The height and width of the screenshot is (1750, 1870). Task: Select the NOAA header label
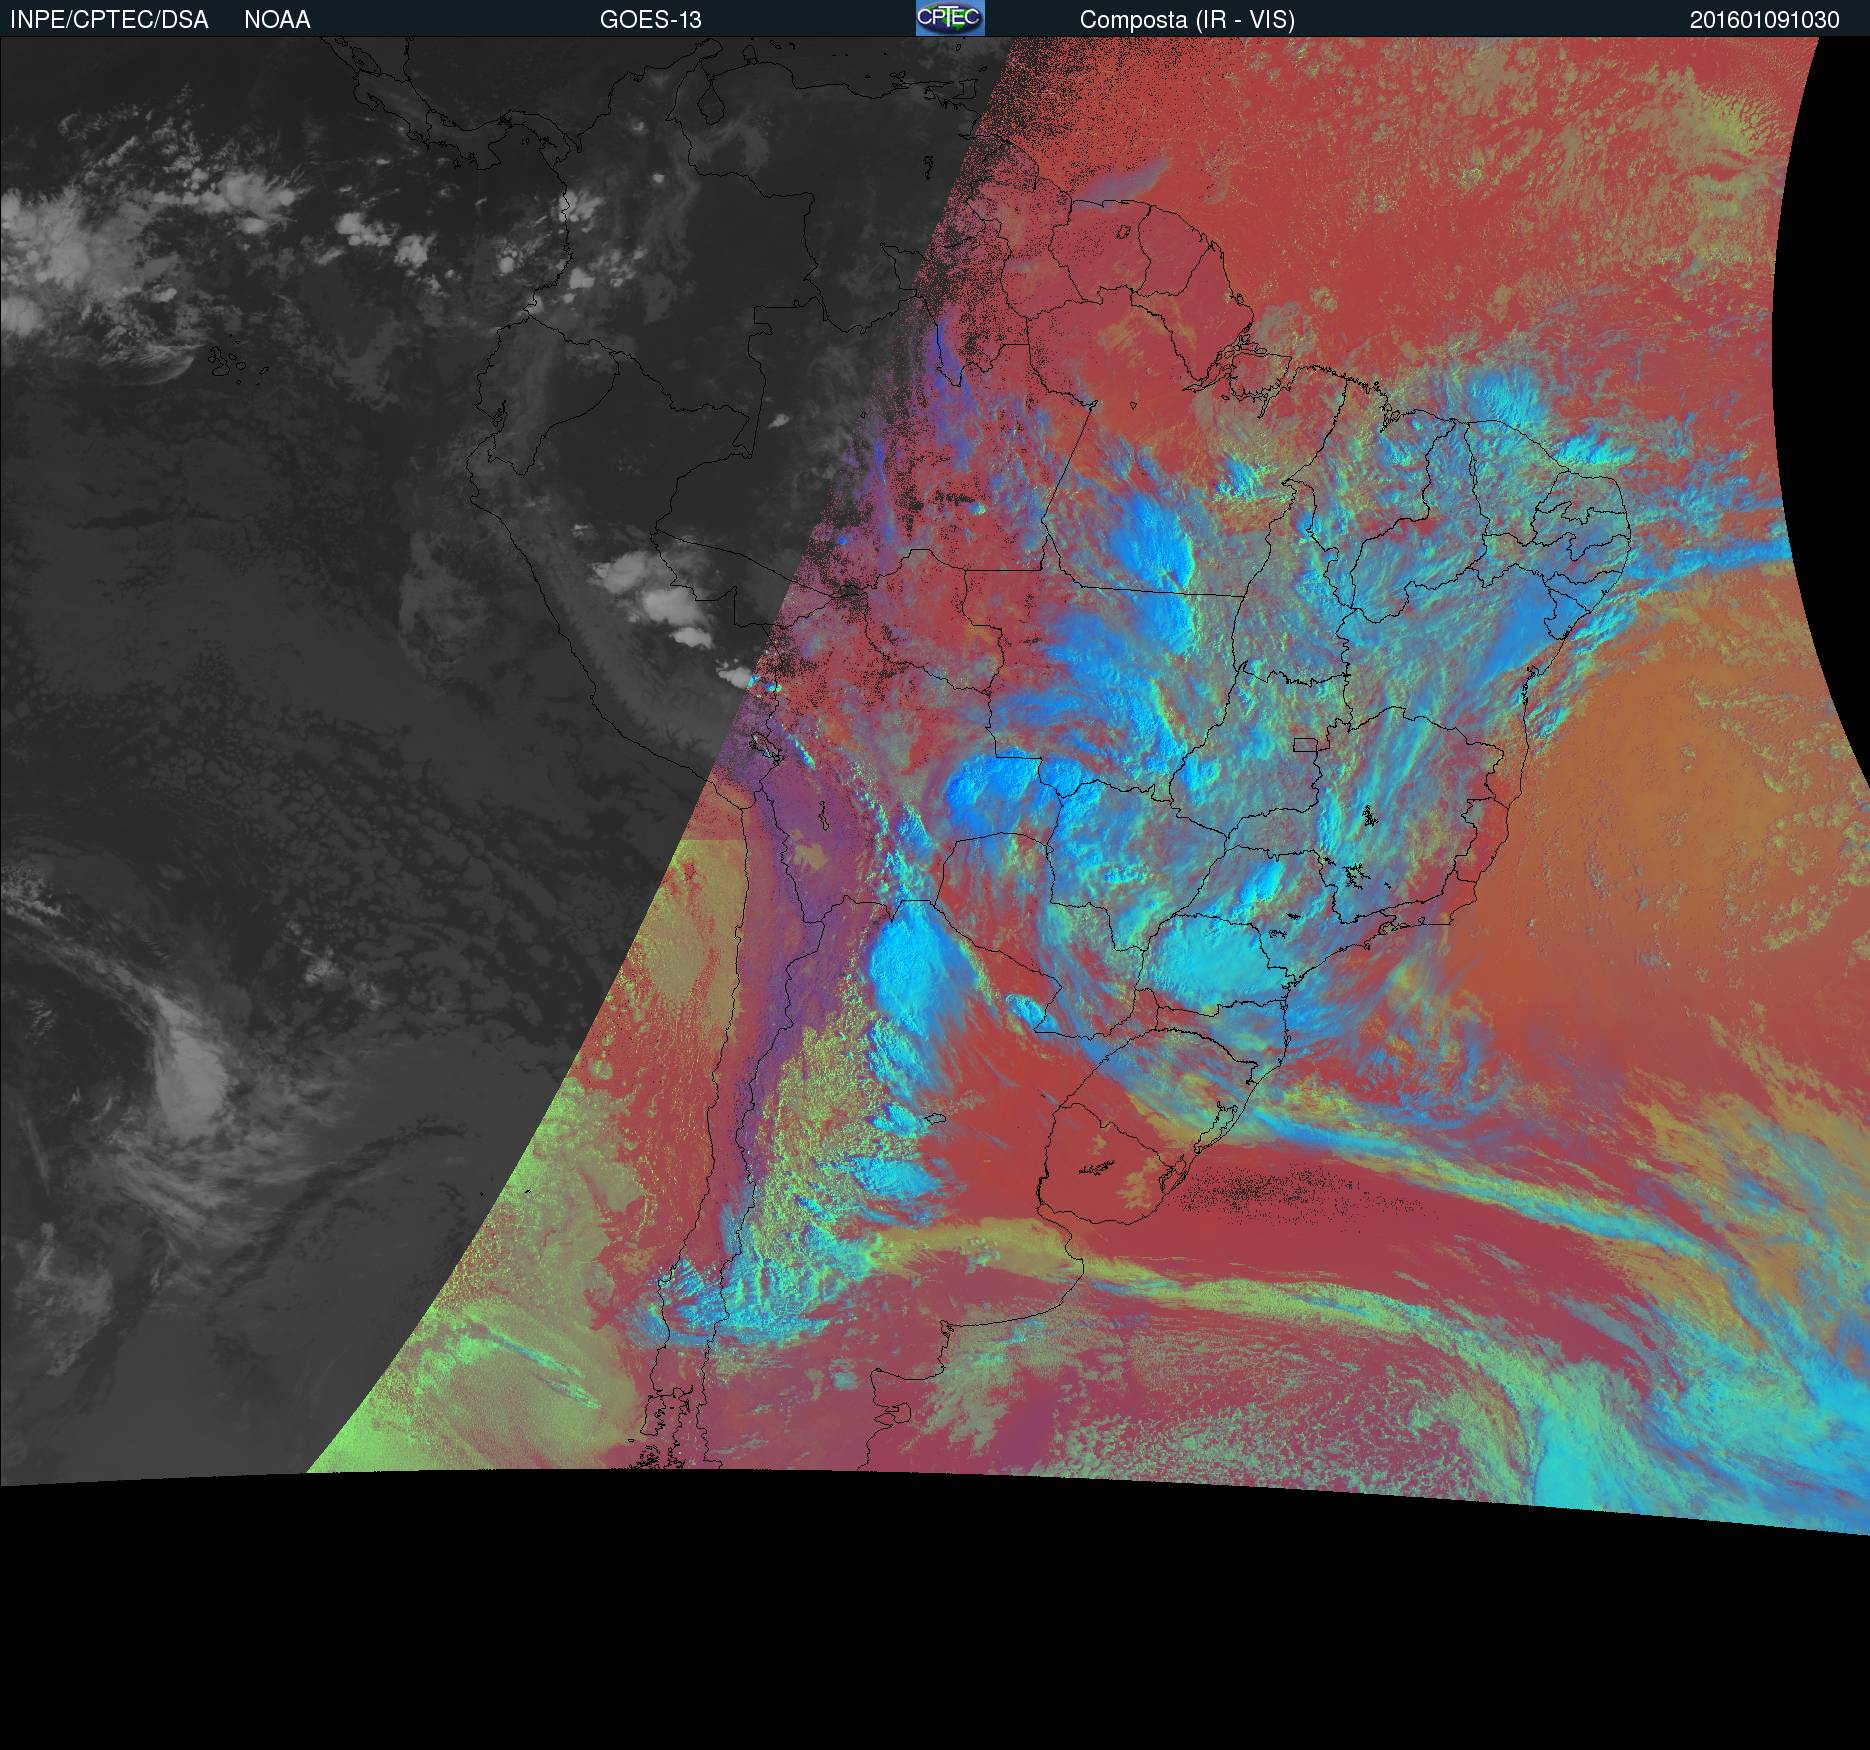pyautogui.click(x=277, y=20)
